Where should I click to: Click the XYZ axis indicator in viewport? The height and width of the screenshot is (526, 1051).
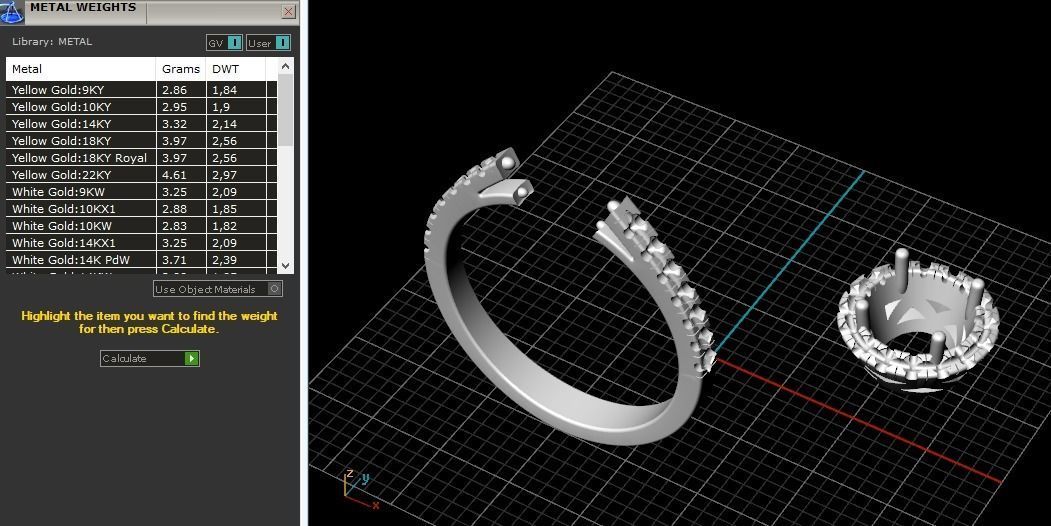362,490
